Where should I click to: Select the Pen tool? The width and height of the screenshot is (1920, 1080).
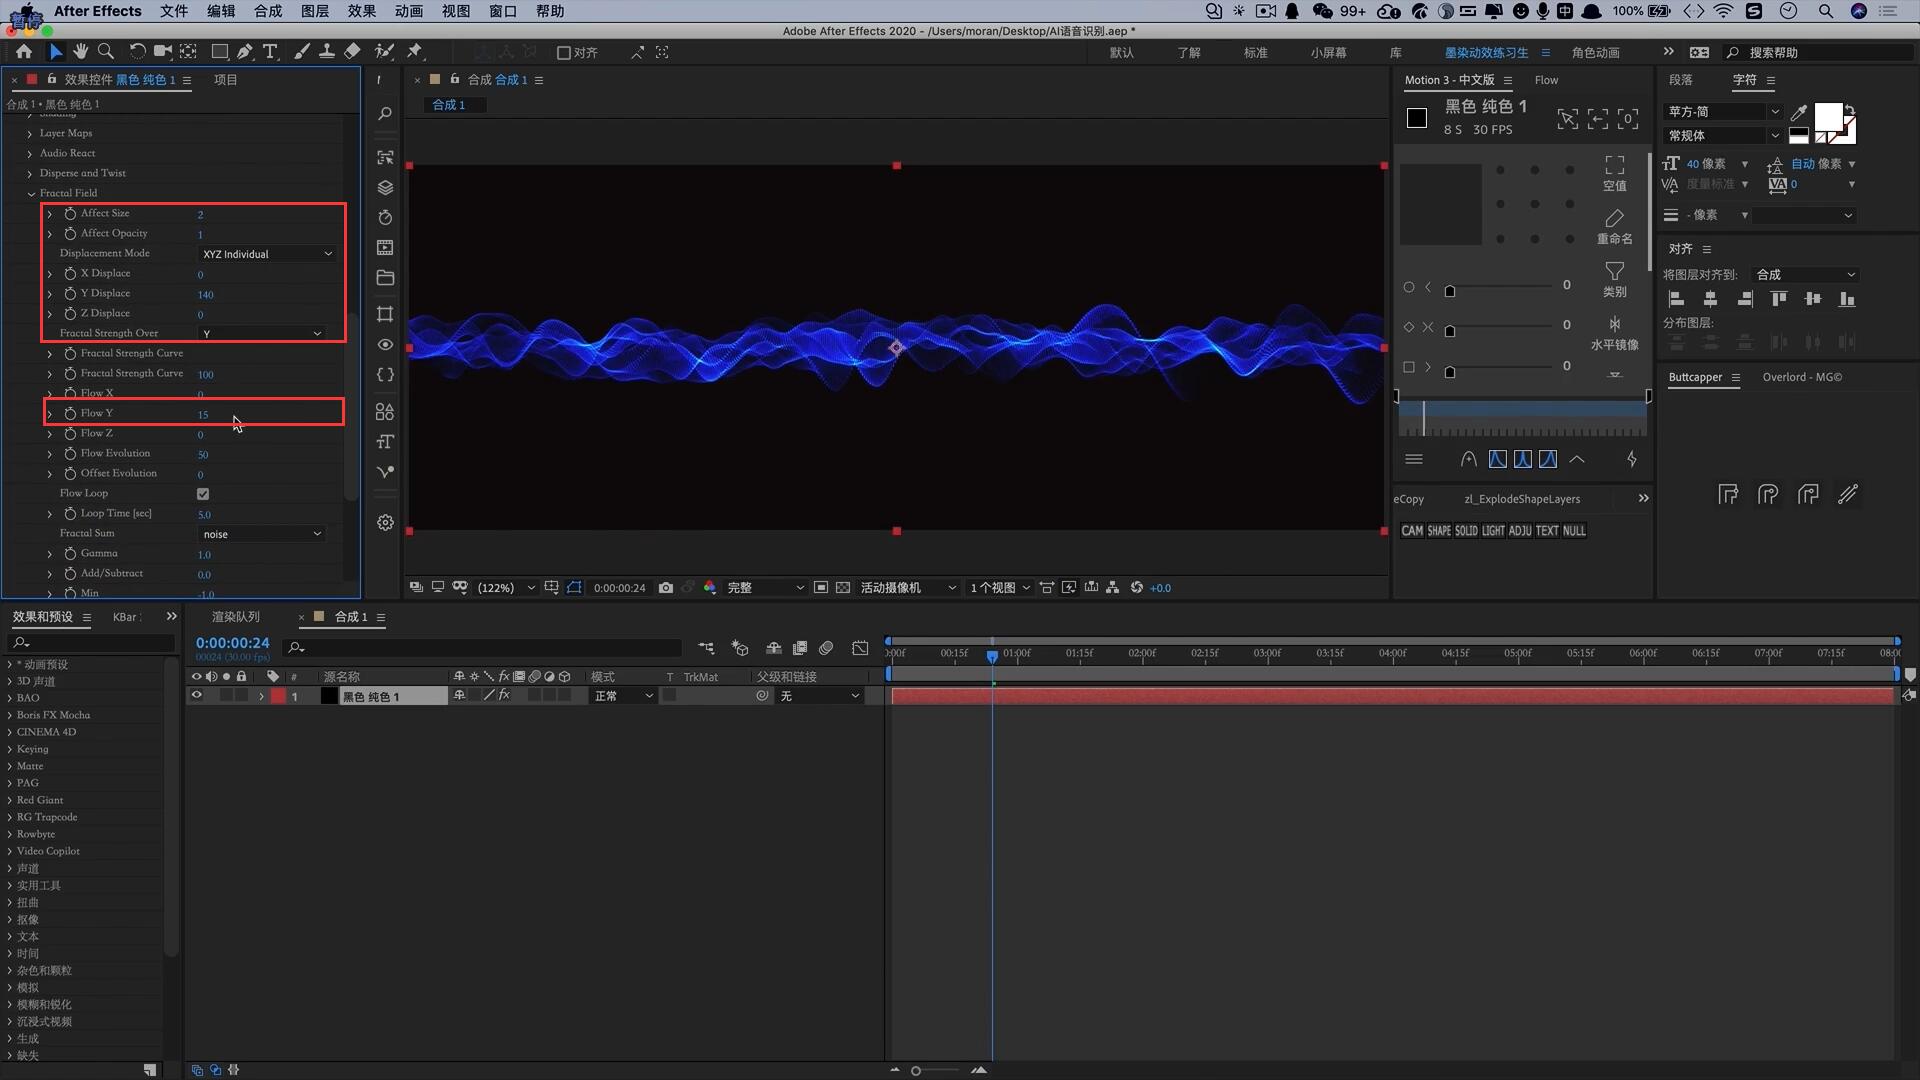(x=245, y=52)
